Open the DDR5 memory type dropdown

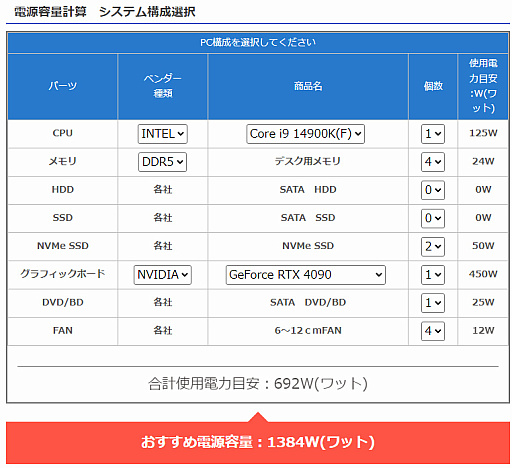pos(162,162)
